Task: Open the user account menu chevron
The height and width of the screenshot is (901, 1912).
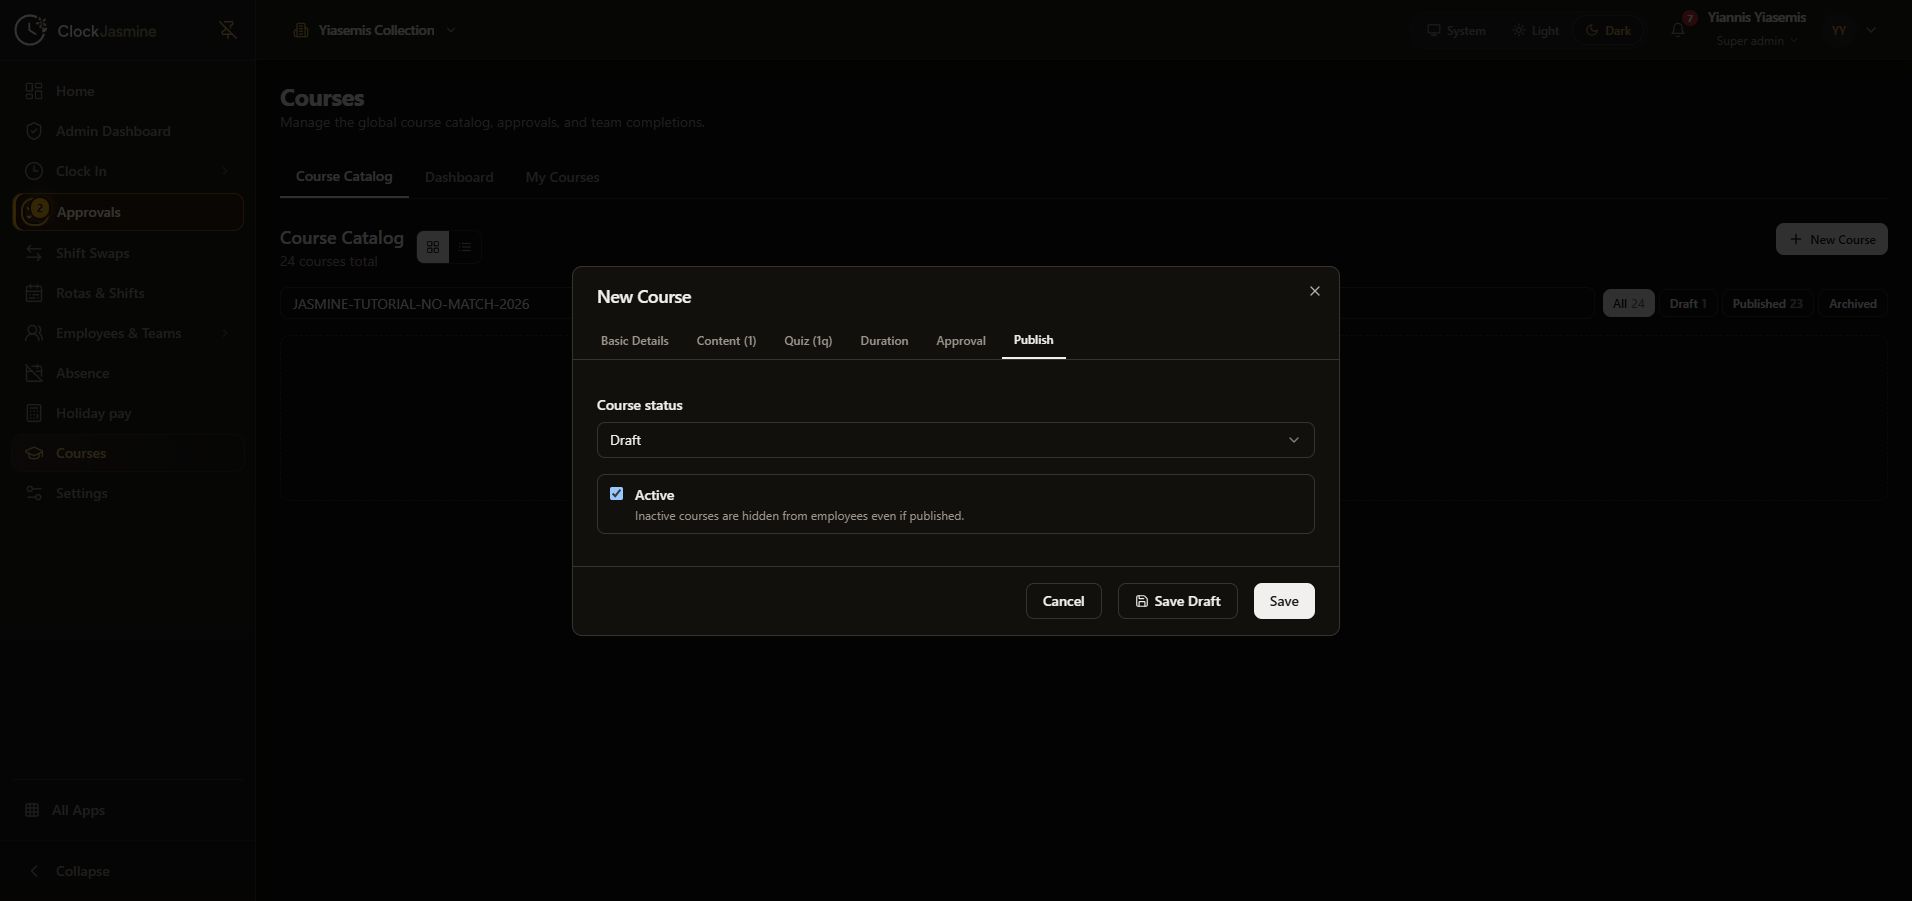Action: pyautogui.click(x=1871, y=30)
